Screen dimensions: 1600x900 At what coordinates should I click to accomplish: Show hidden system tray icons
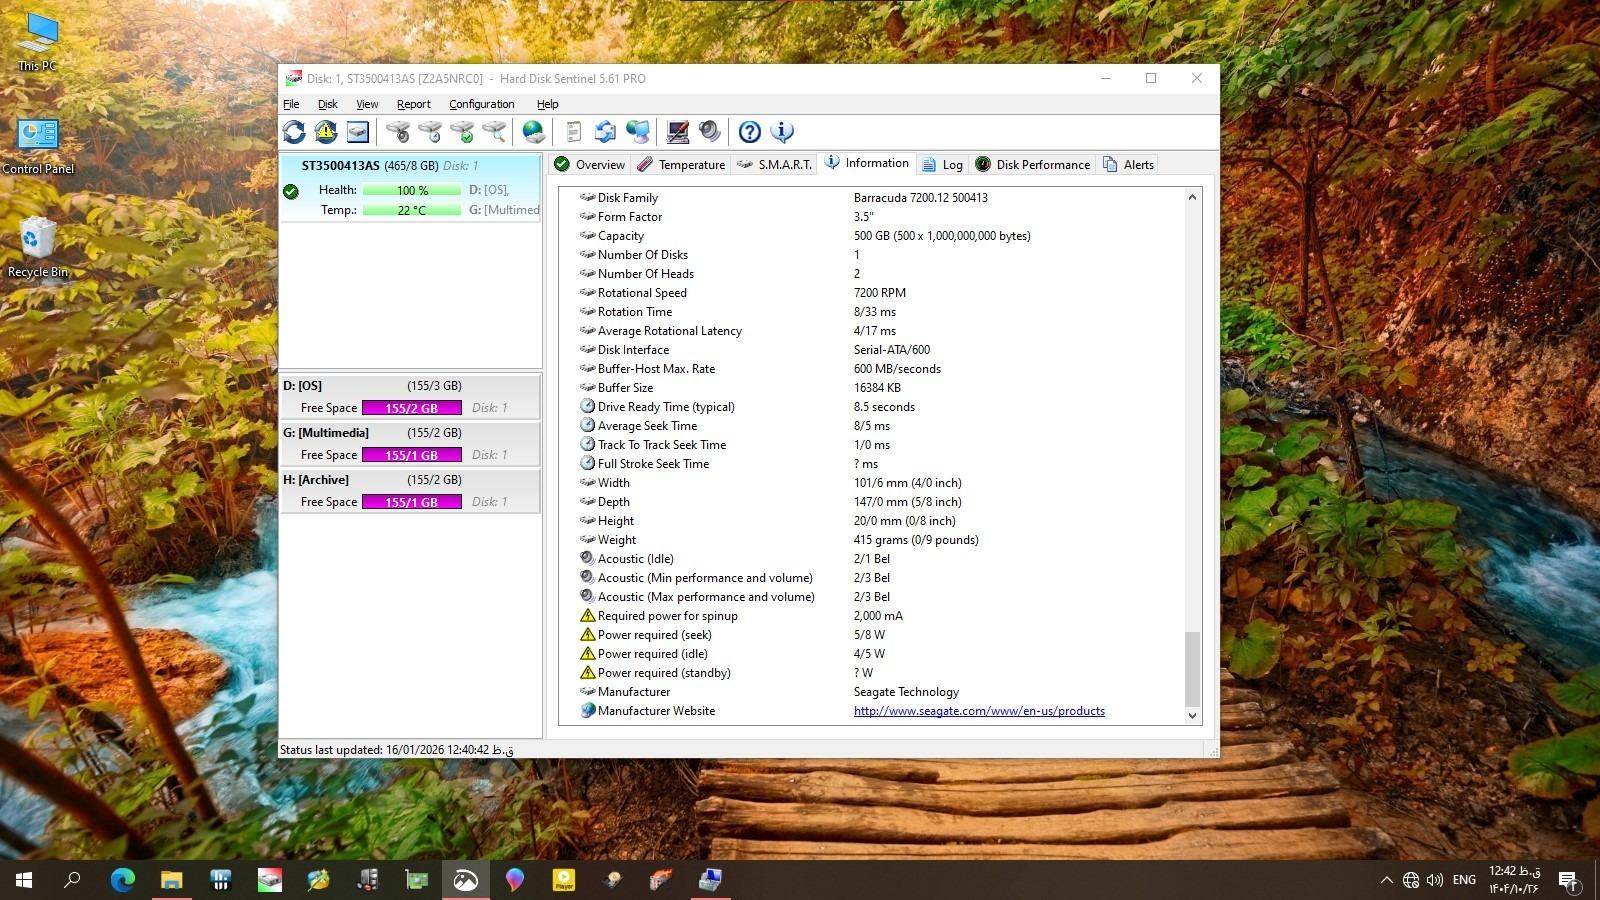pyautogui.click(x=1386, y=880)
